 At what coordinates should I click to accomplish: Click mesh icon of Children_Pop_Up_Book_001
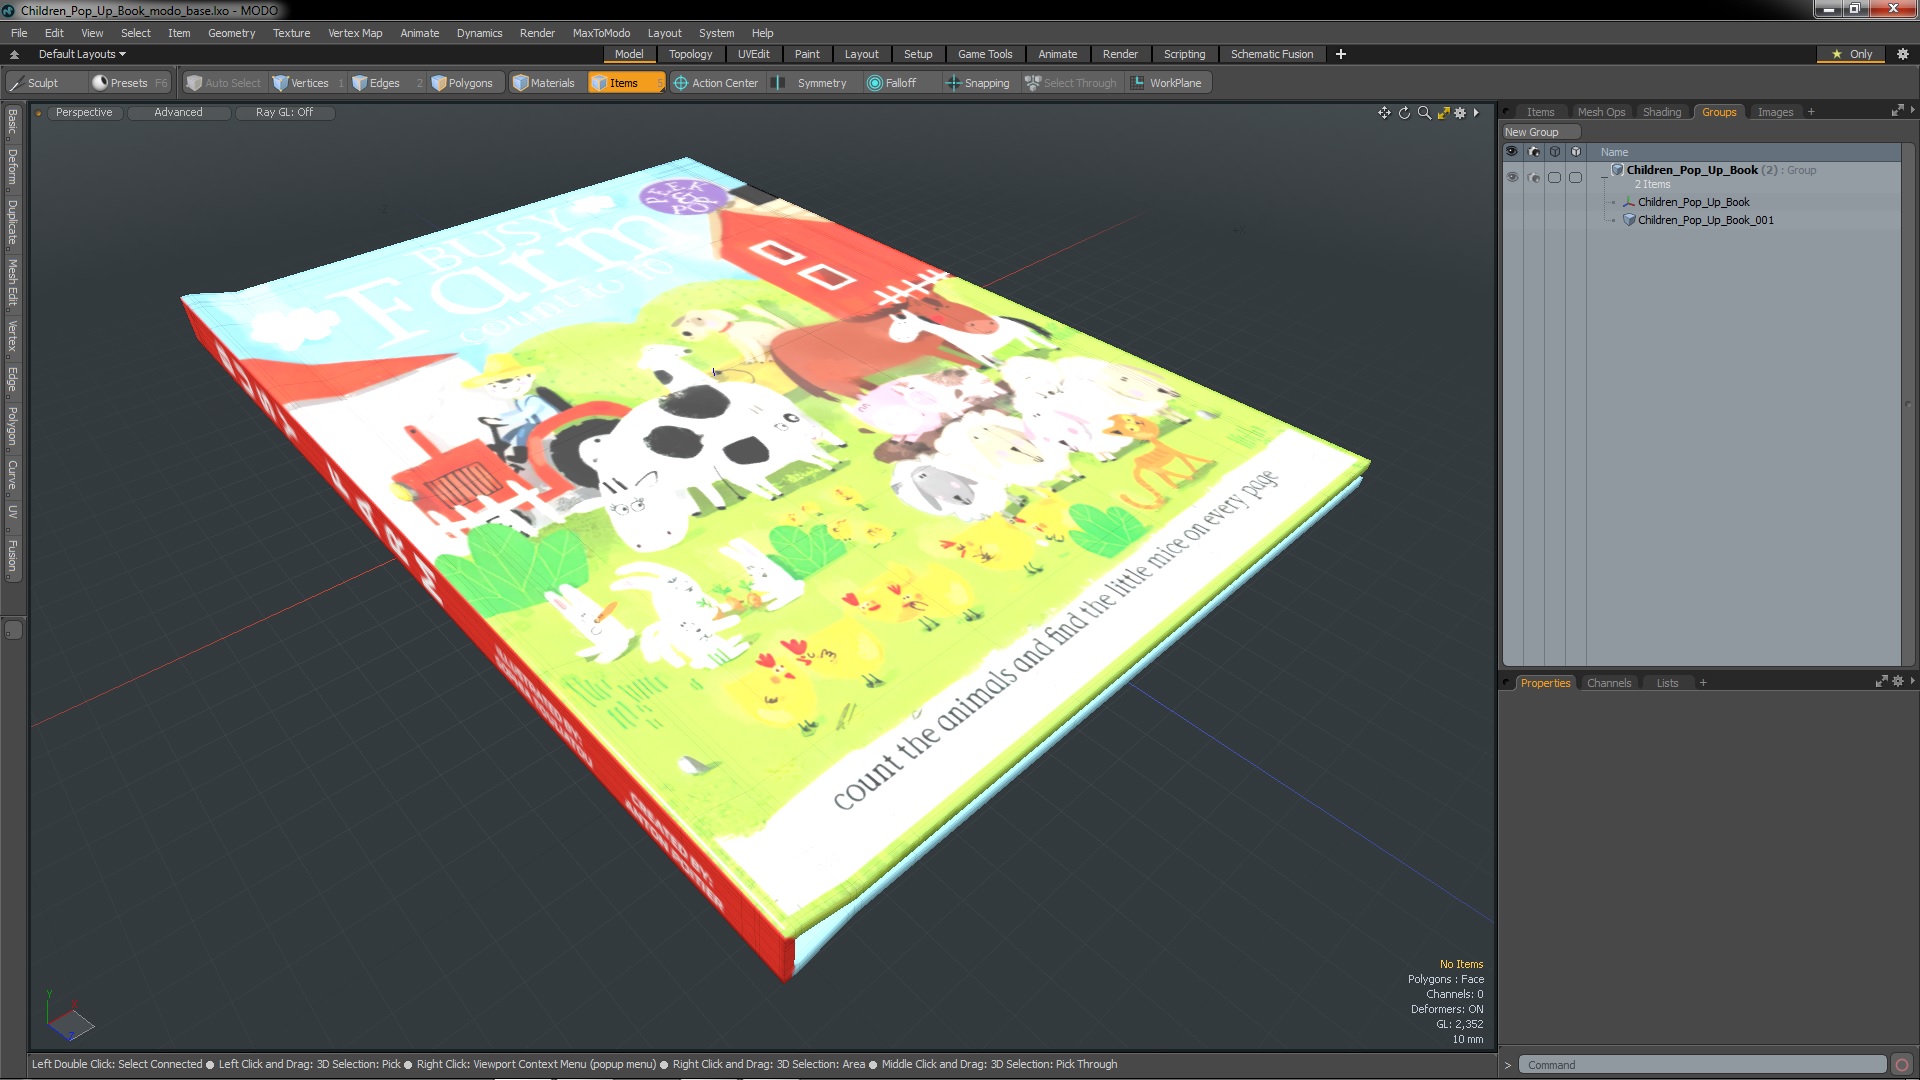(x=1629, y=220)
